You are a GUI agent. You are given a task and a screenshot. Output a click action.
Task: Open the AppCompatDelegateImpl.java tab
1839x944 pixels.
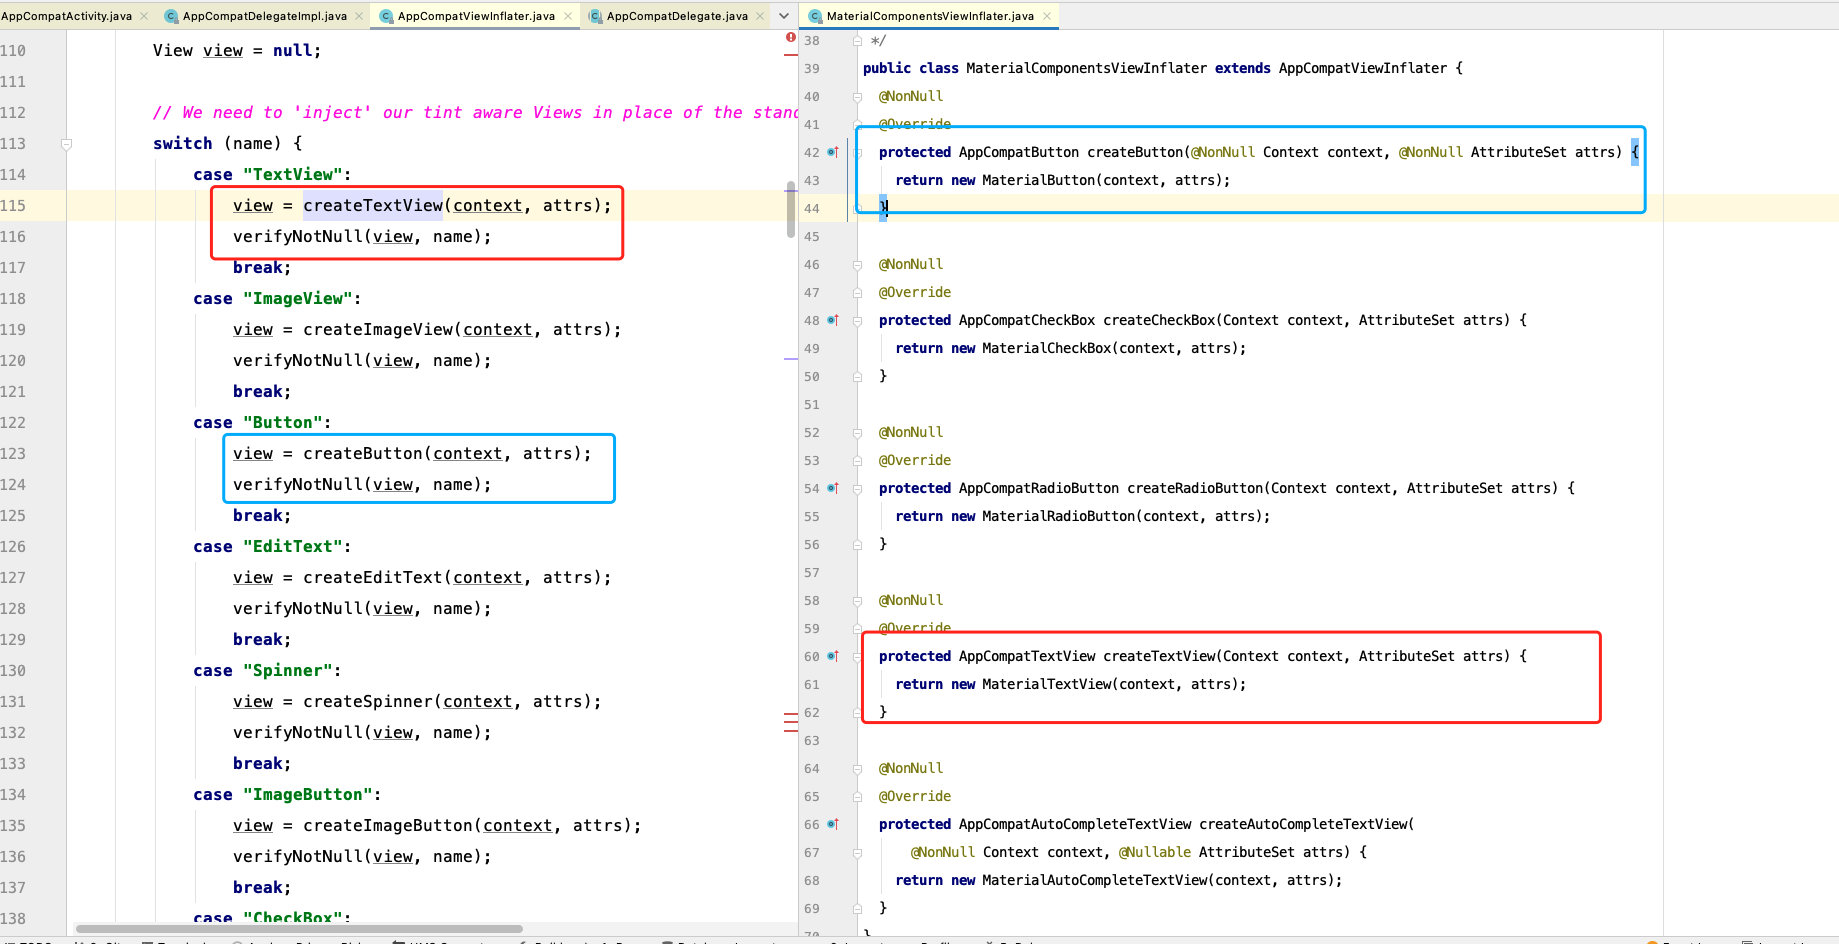pyautogui.click(x=264, y=16)
